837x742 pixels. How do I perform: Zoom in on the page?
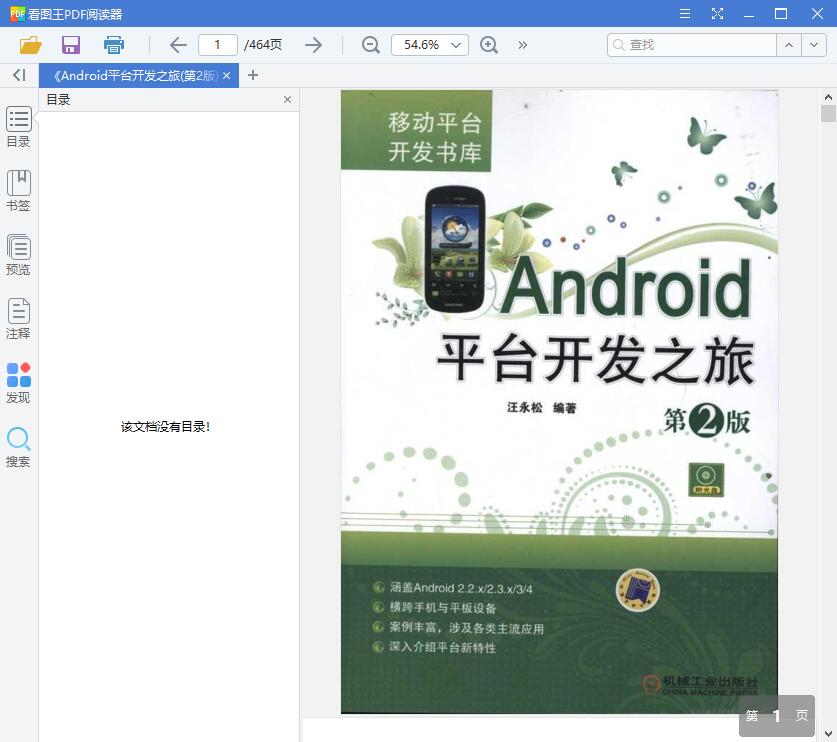[x=489, y=45]
